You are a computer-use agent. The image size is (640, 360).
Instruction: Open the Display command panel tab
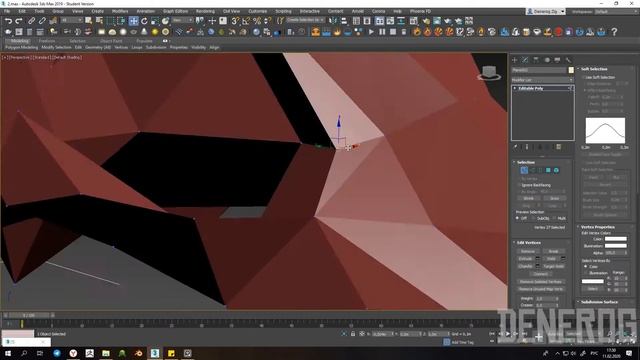coord(558,60)
